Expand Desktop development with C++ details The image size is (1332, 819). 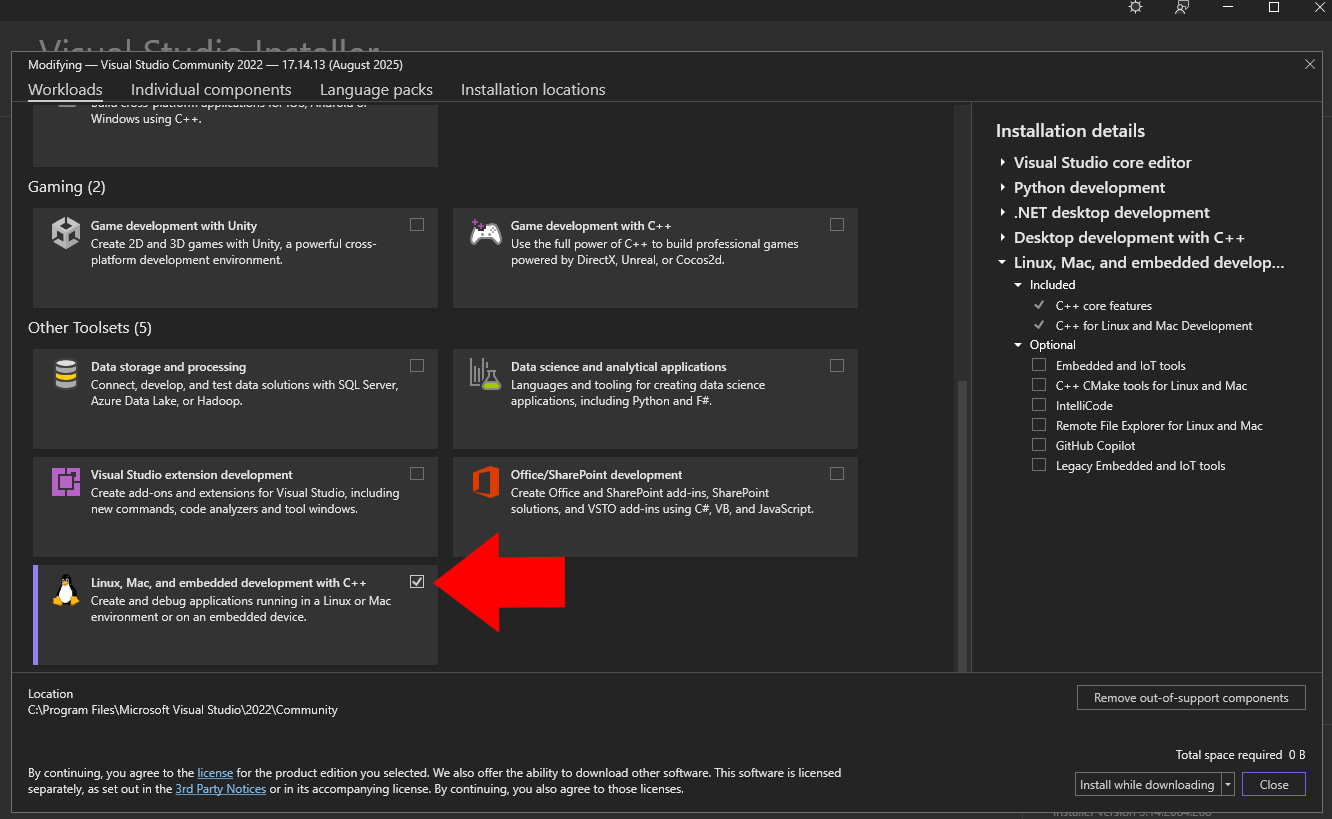[1002, 237]
